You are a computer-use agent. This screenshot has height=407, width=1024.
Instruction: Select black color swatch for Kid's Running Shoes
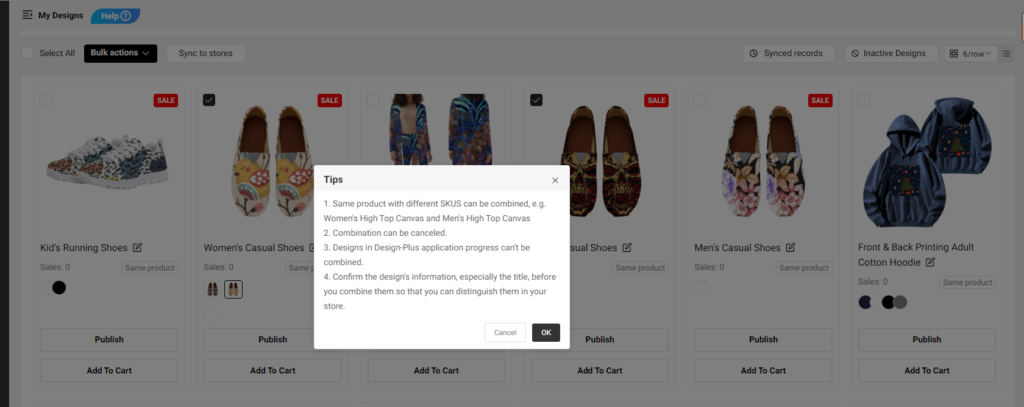tap(59, 287)
